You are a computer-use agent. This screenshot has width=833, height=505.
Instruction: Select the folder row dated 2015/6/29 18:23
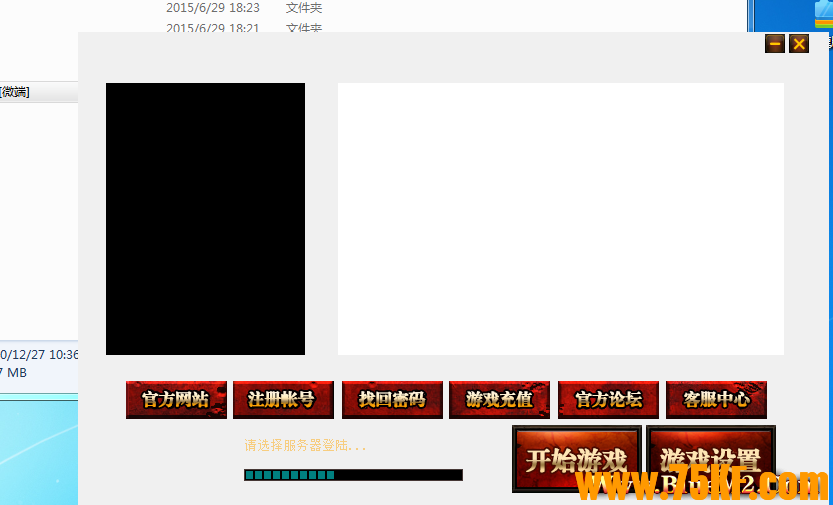click(213, 8)
